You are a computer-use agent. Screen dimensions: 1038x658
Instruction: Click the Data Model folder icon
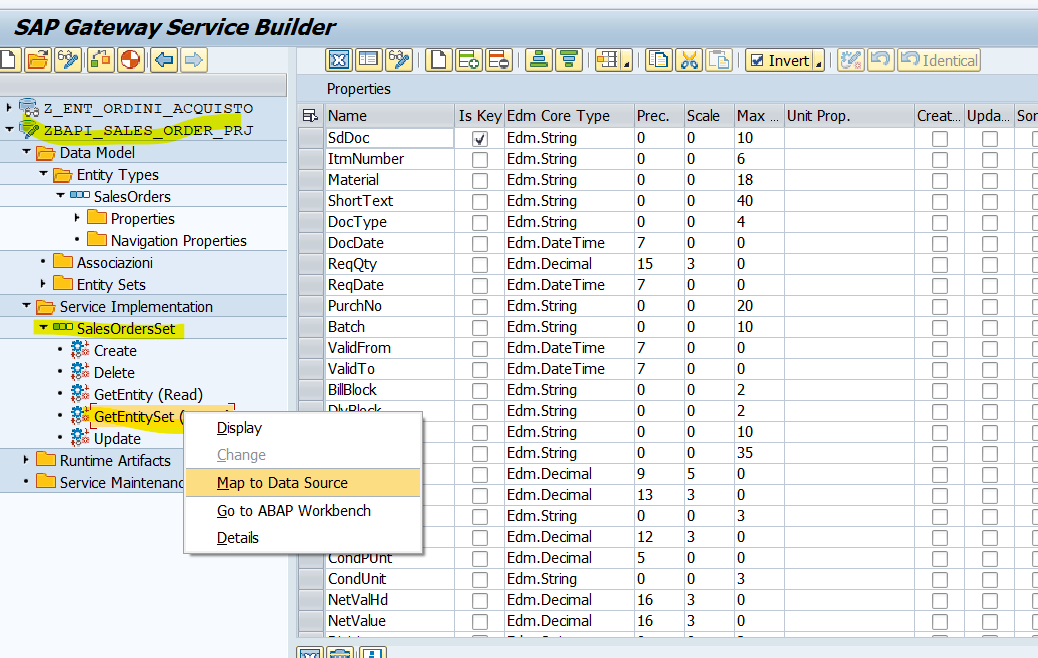click(46, 153)
